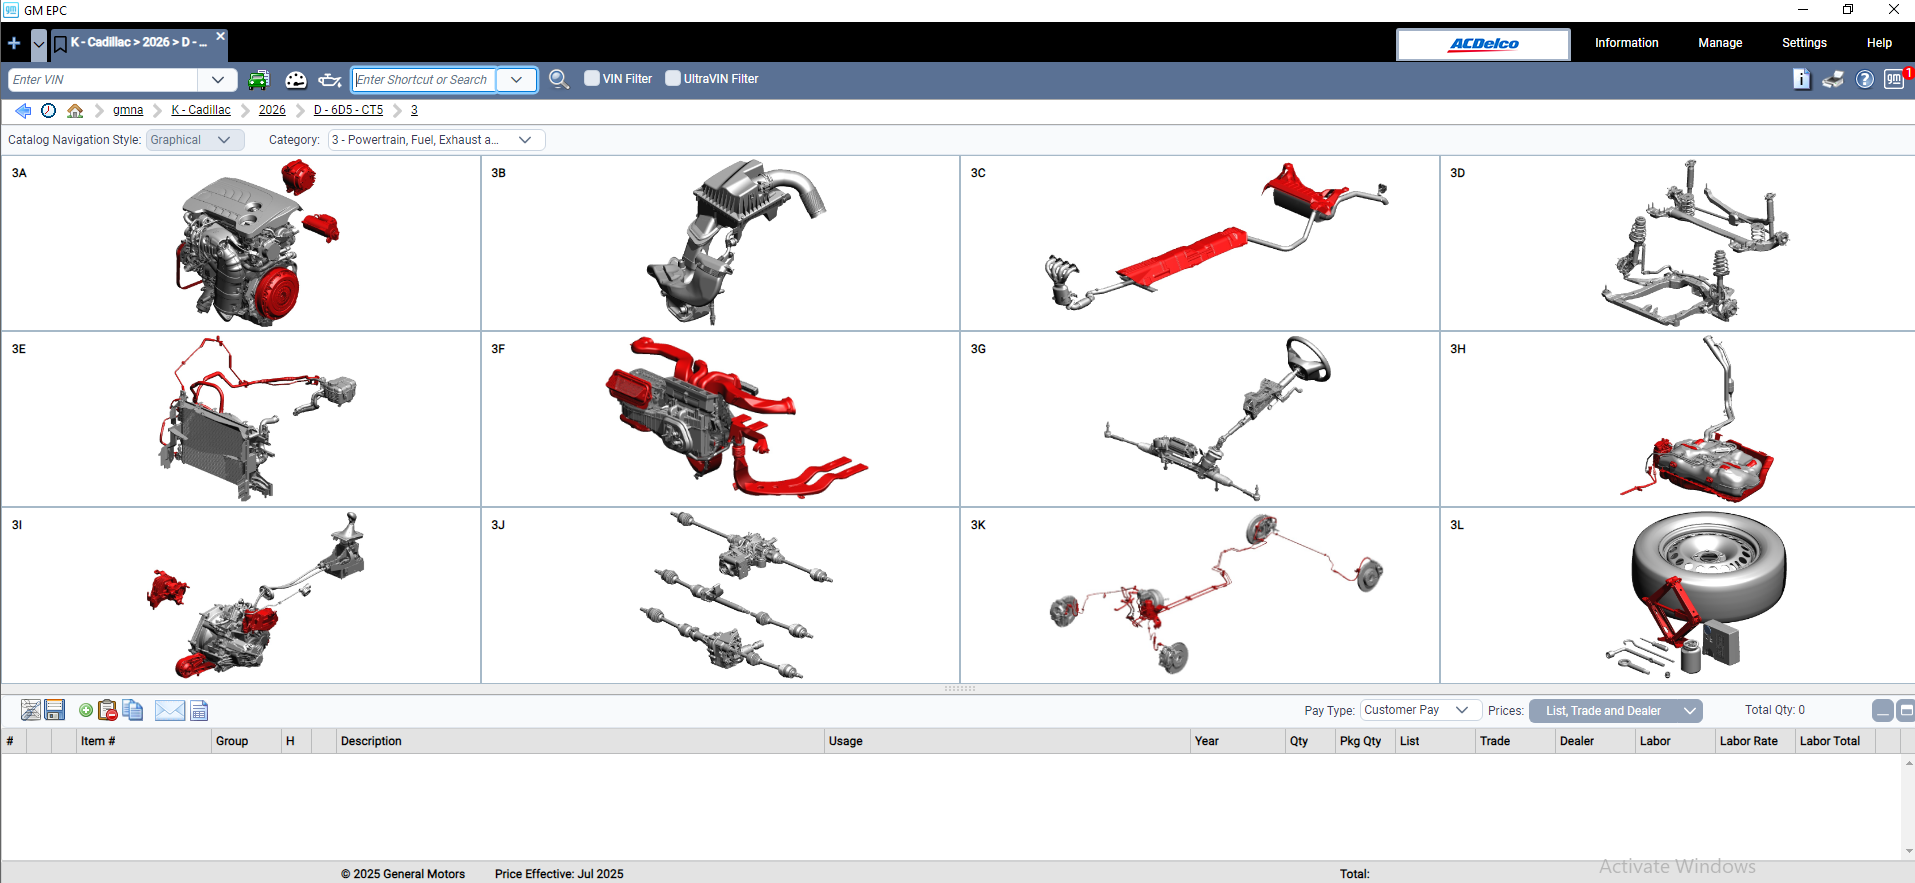This screenshot has height=883, width=1915.
Task: Open the Manage menu
Action: coord(1720,43)
